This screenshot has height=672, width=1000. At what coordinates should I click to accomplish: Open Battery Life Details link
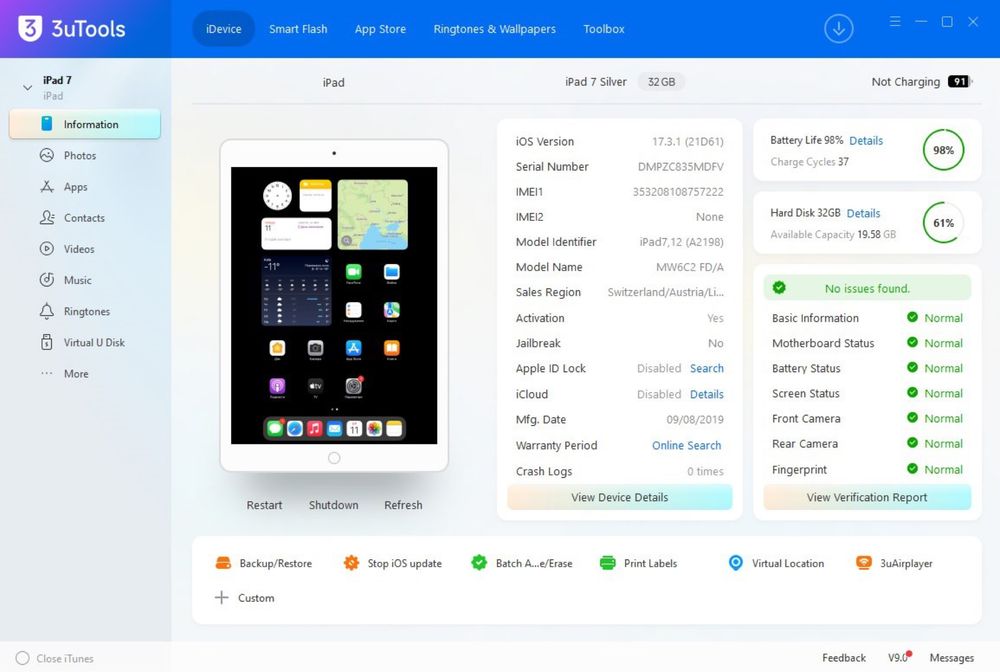coord(866,140)
